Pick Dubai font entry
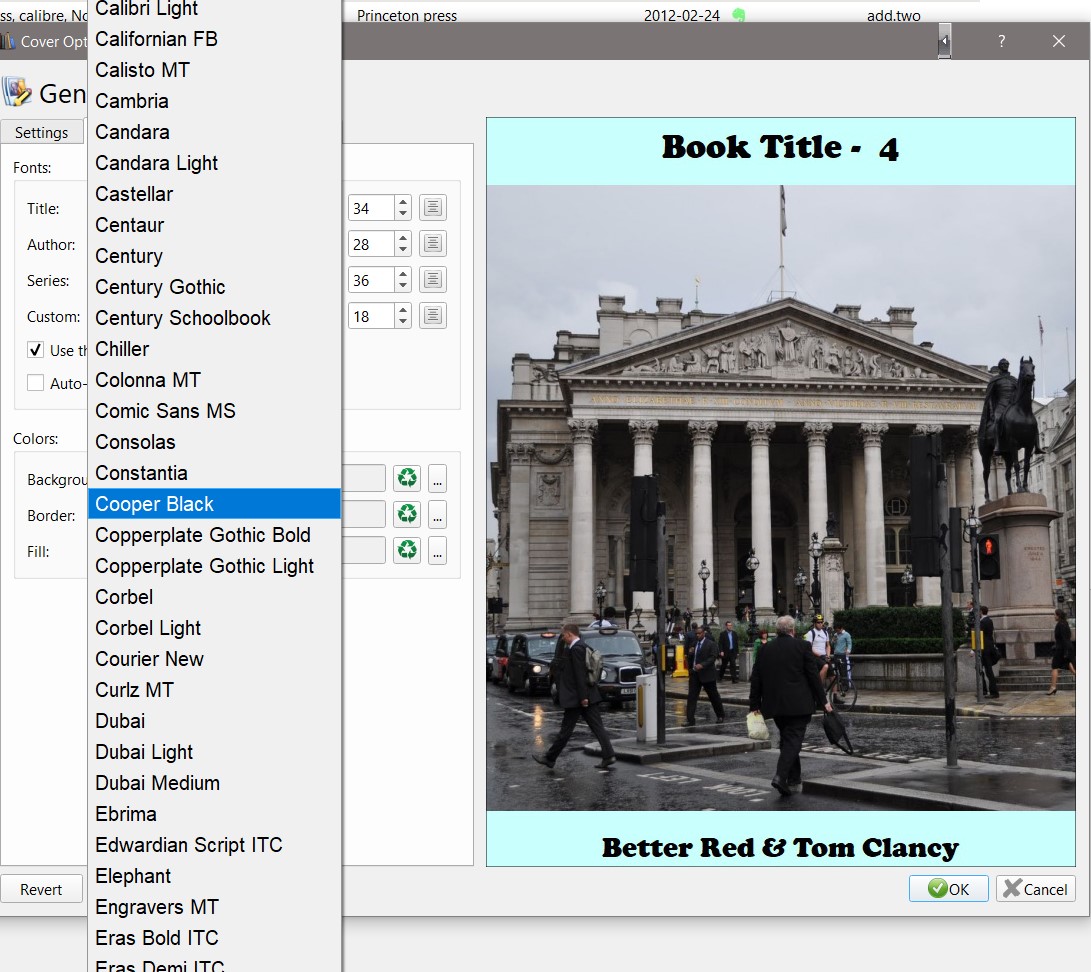 [214, 720]
